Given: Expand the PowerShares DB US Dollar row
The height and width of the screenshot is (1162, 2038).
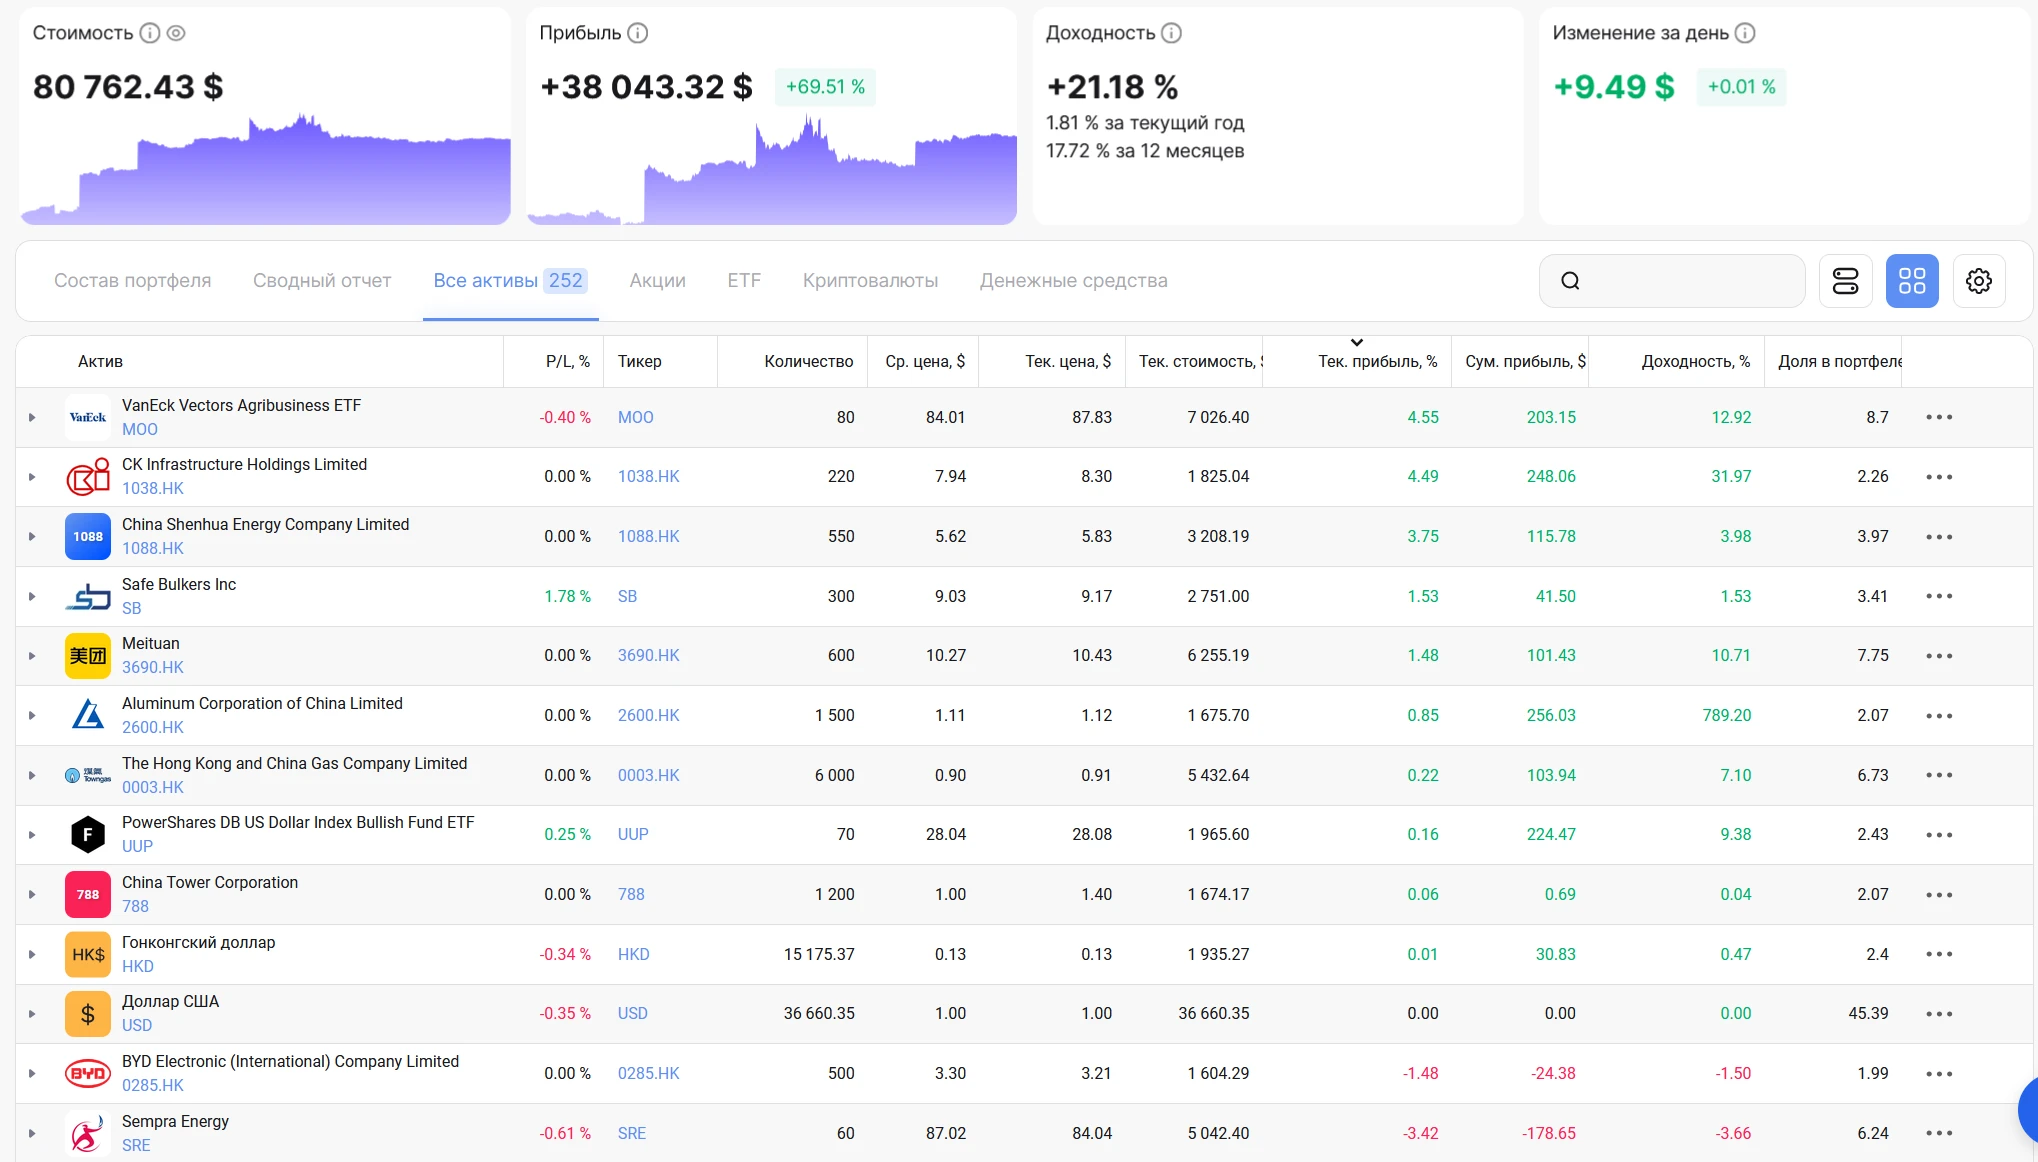Looking at the screenshot, I should coord(32,835).
